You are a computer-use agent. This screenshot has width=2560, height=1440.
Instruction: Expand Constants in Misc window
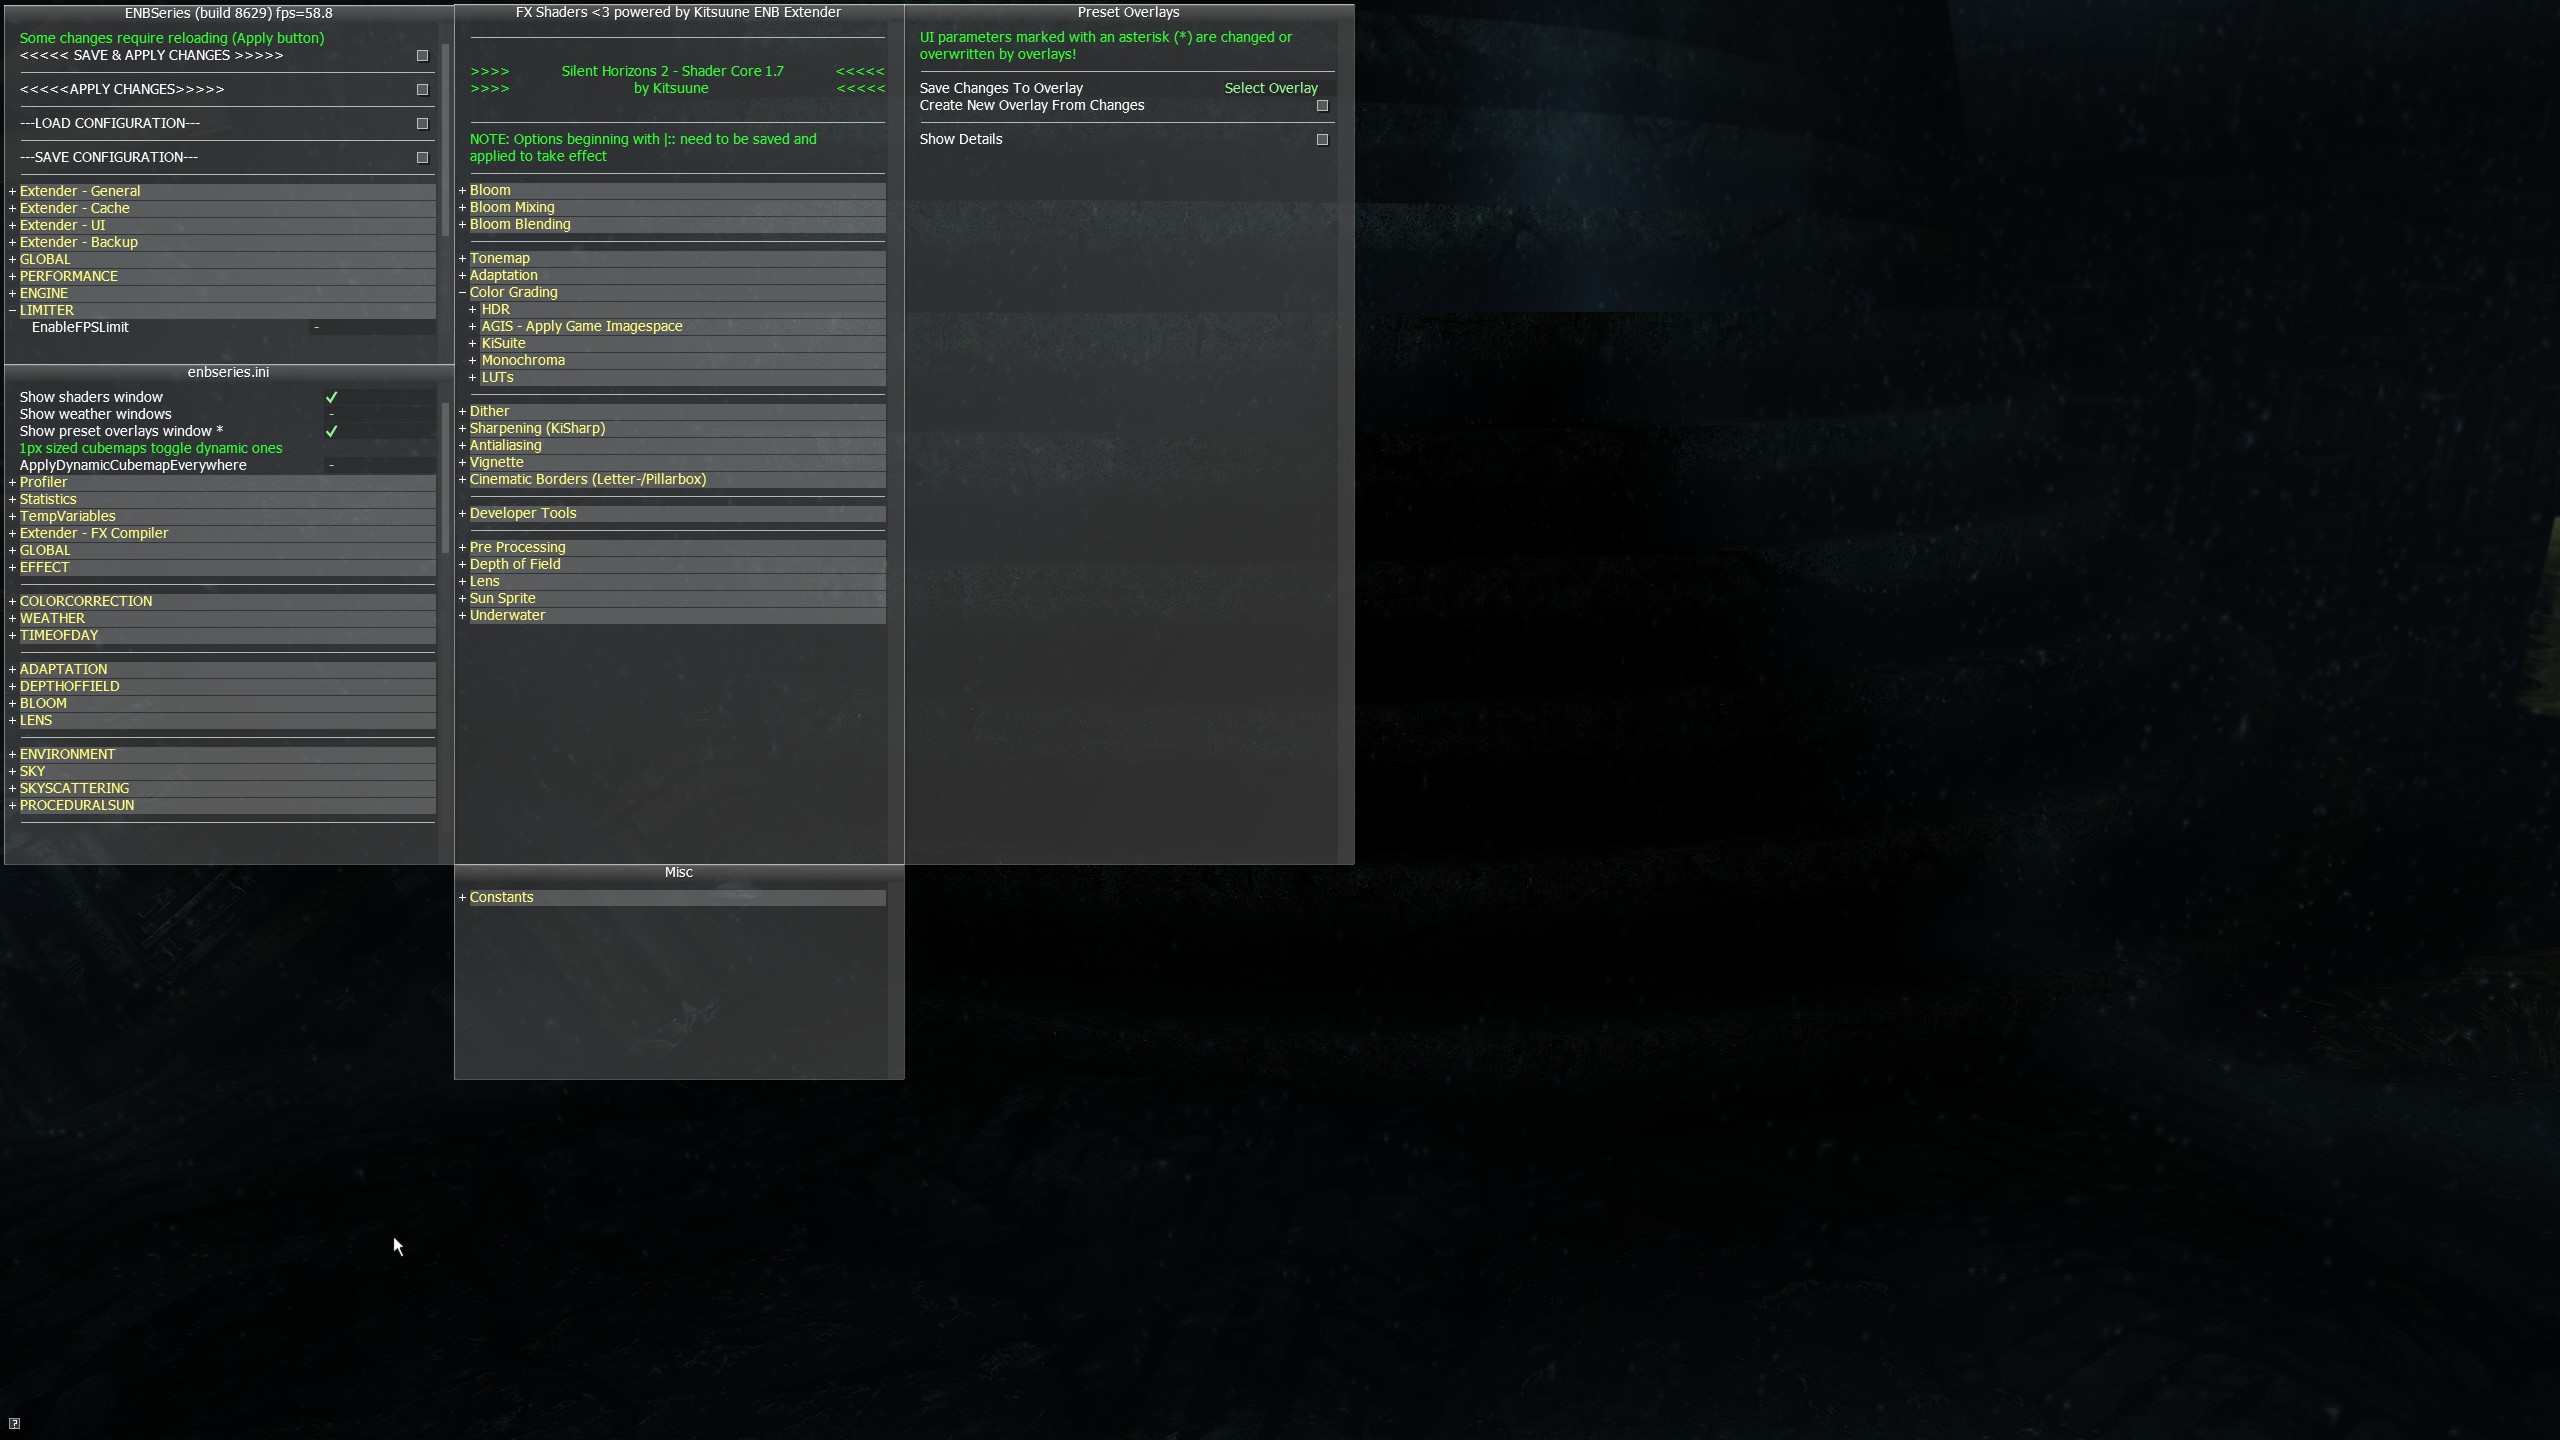point(672,897)
